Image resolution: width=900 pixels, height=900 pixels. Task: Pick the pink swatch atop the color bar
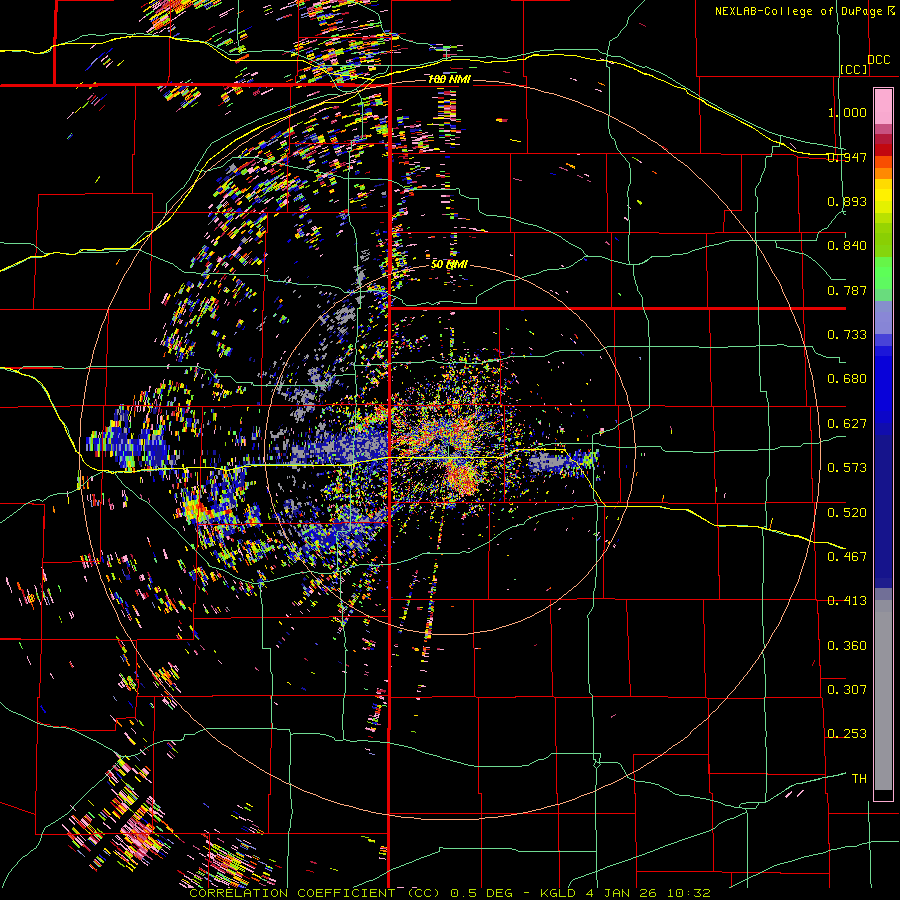click(x=883, y=106)
